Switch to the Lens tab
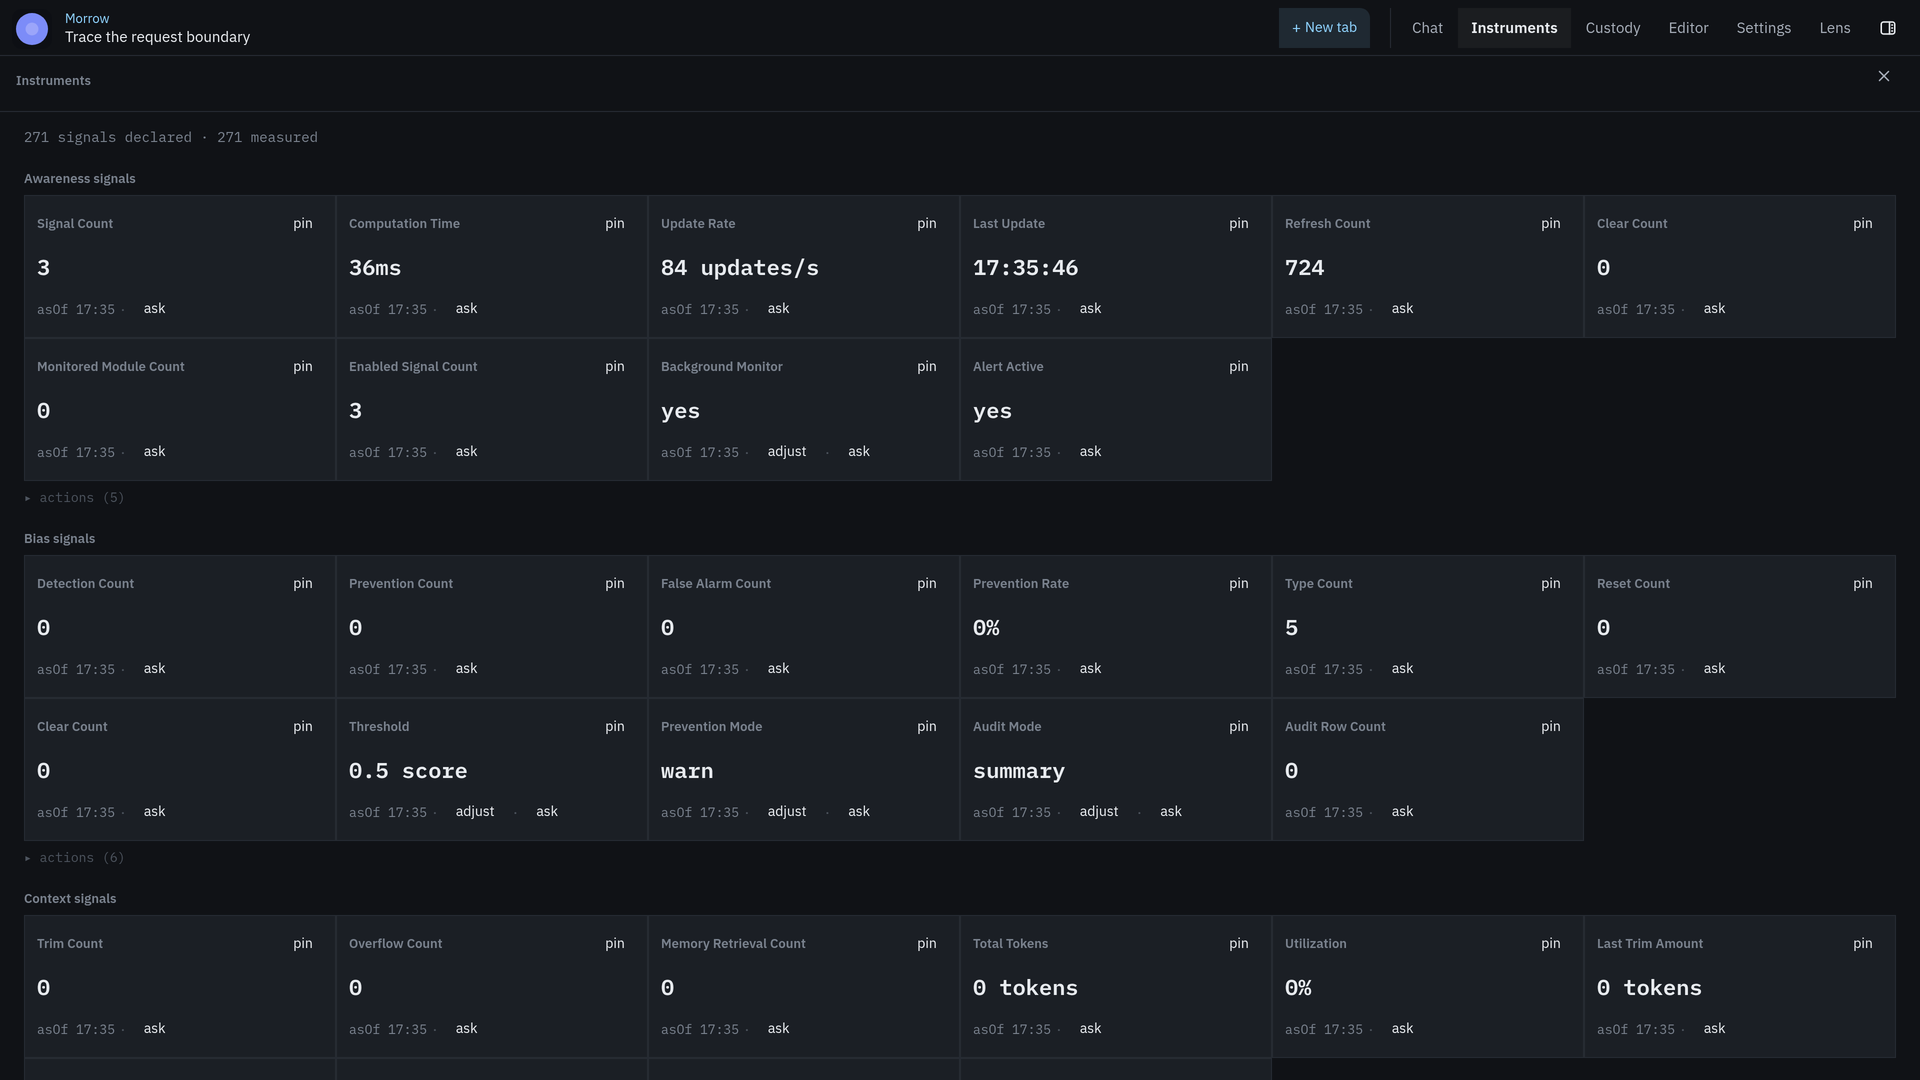This screenshot has height=1080, width=1920. coord(1835,28)
